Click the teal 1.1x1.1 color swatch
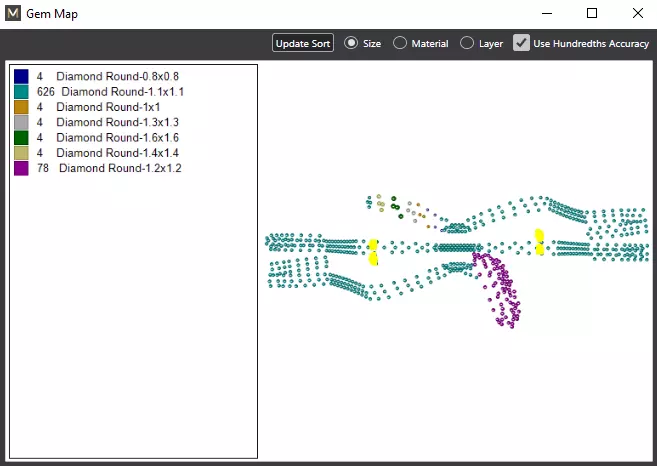The height and width of the screenshot is (466, 657). coord(21,92)
